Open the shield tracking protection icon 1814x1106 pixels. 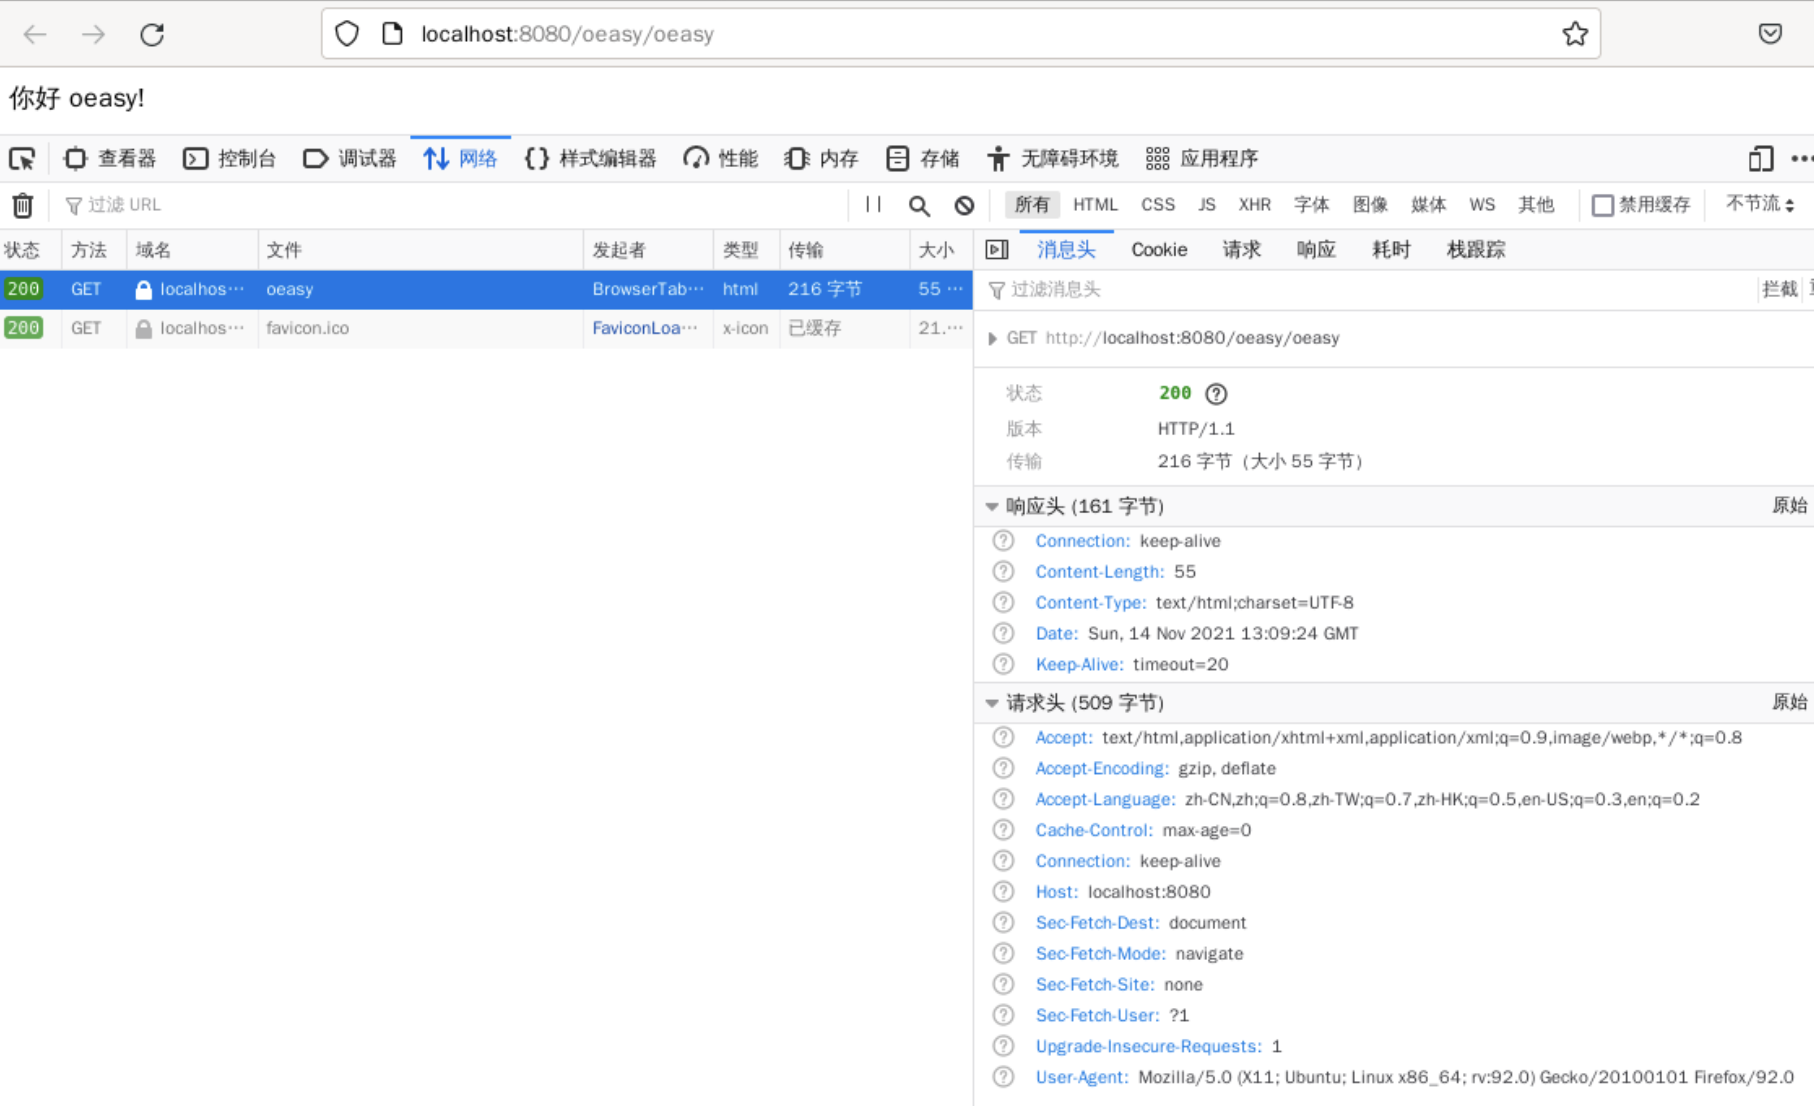tap(347, 34)
